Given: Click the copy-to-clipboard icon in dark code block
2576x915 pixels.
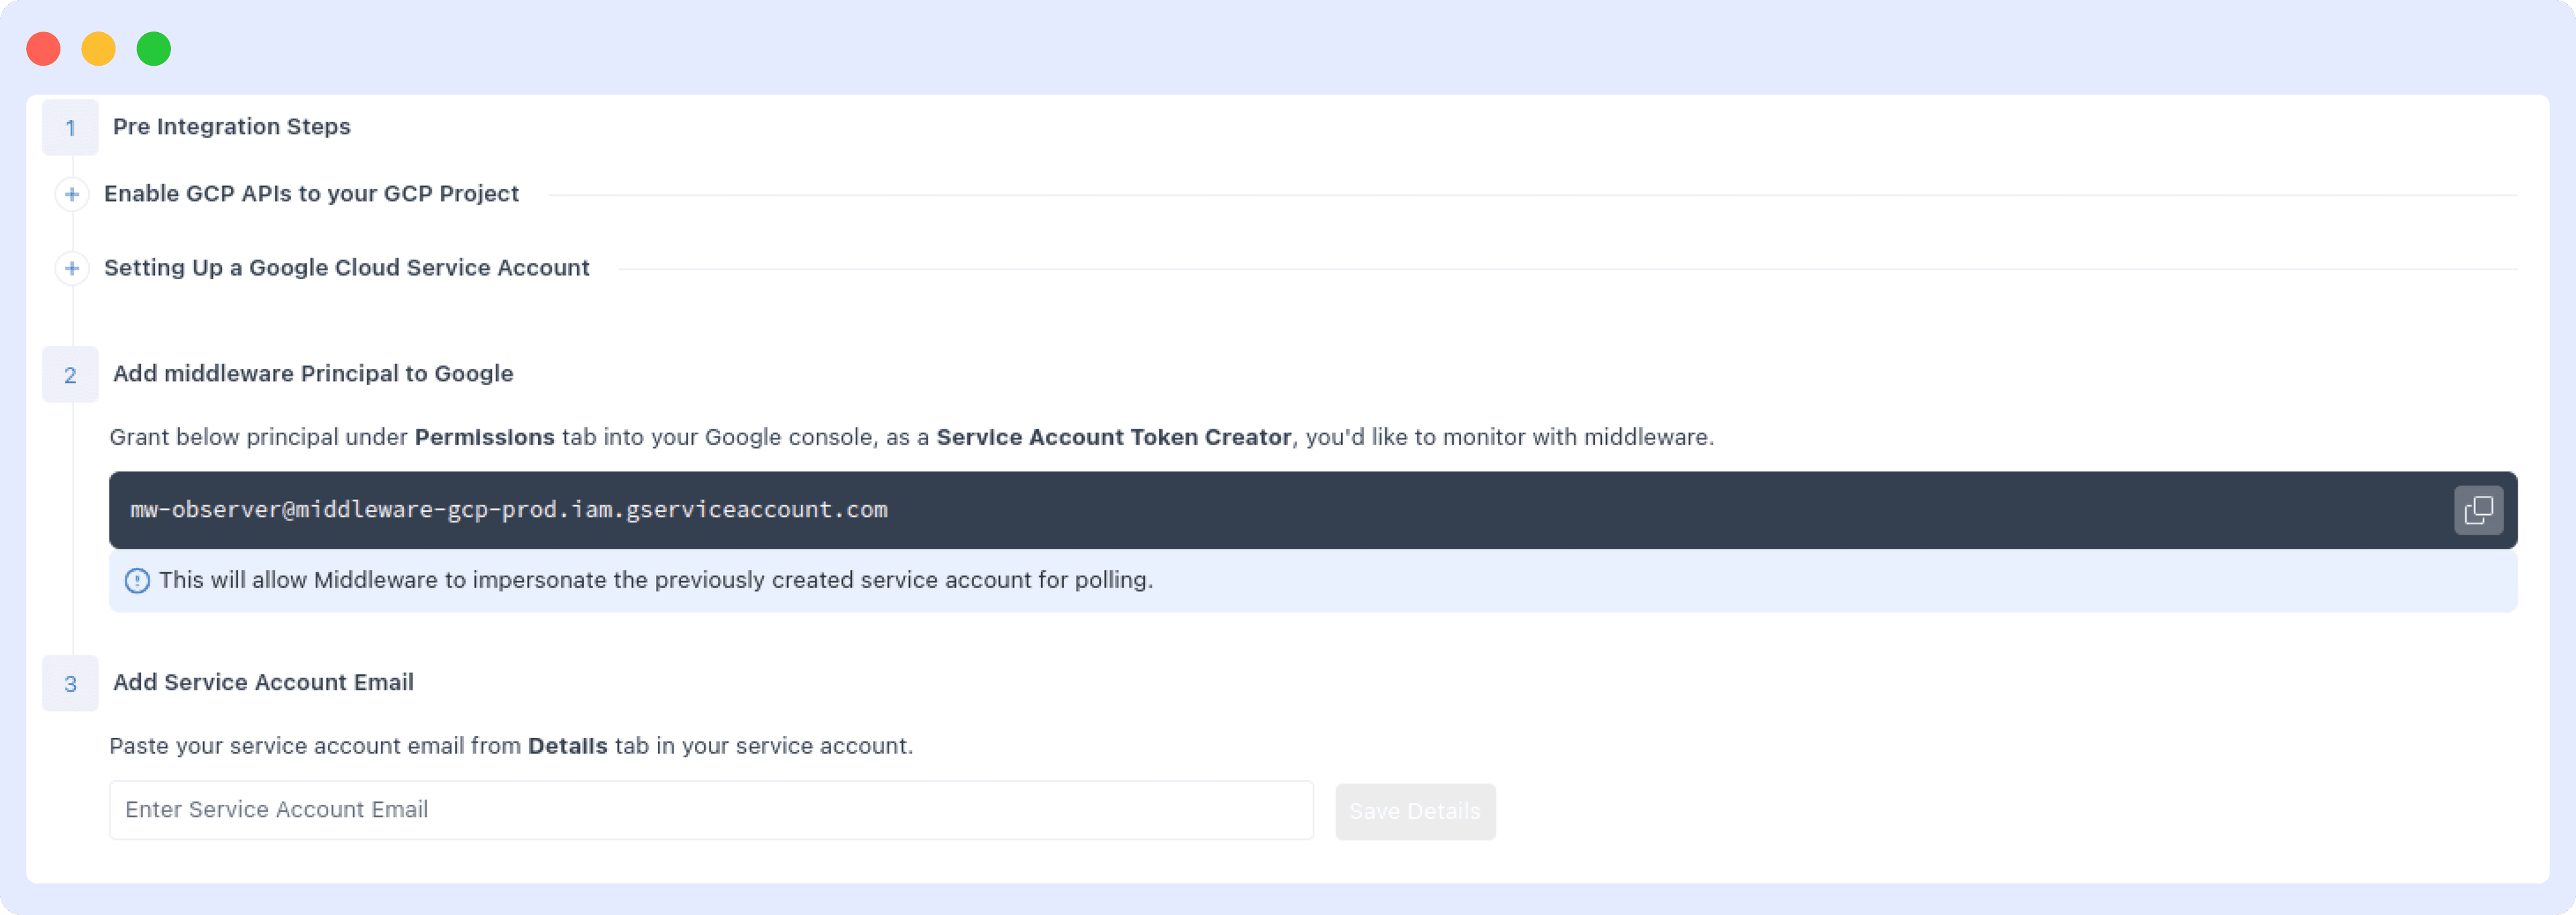Looking at the screenshot, I should pos(2480,510).
